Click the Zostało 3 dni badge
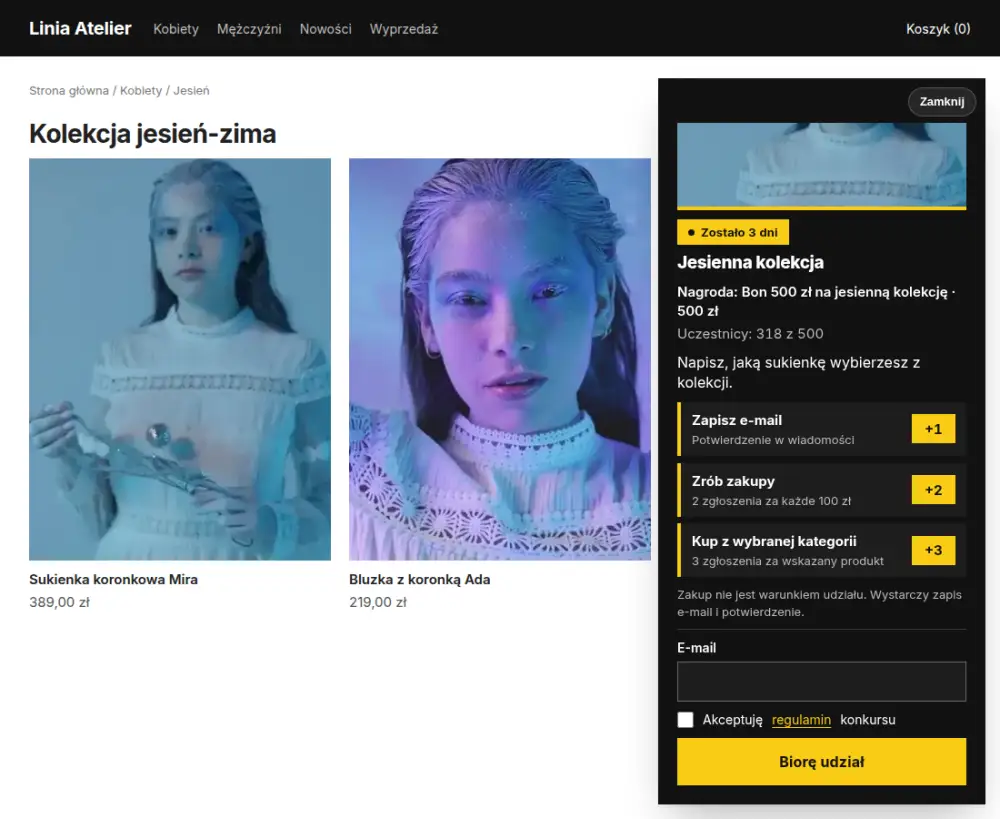Viewport: 1000px width, 819px height. click(x=733, y=232)
